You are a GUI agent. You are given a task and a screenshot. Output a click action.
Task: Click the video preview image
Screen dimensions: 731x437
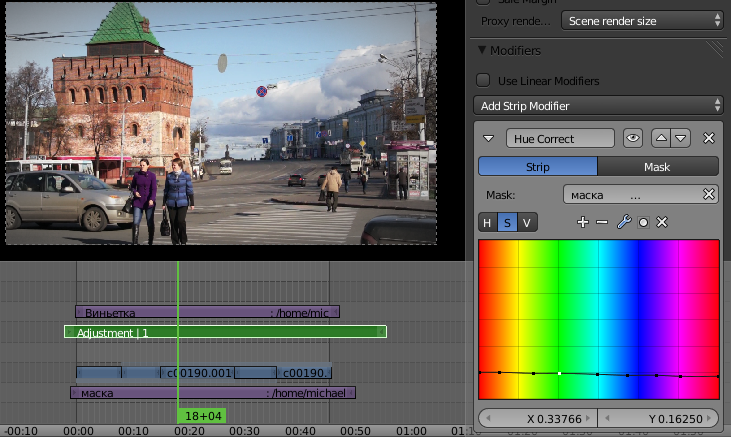point(221,123)
